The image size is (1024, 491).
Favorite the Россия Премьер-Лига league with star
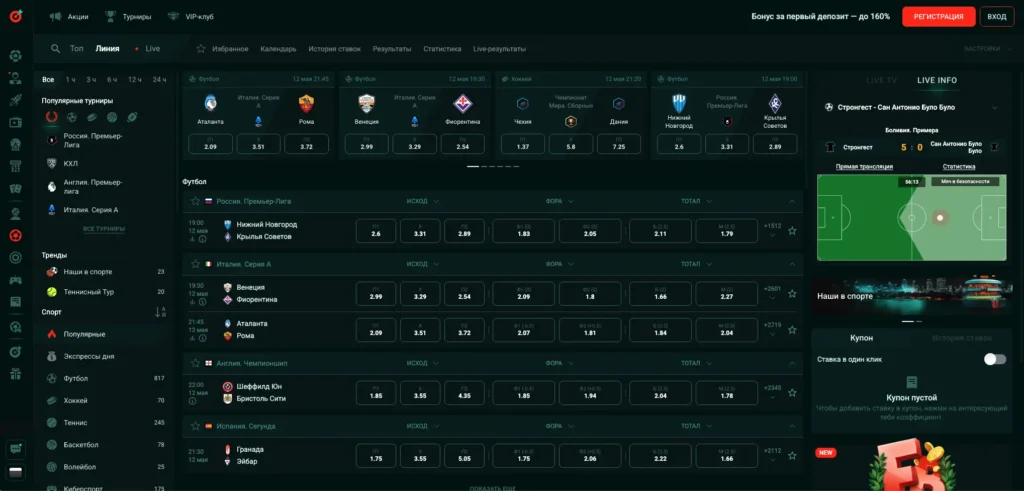point(196,201)
